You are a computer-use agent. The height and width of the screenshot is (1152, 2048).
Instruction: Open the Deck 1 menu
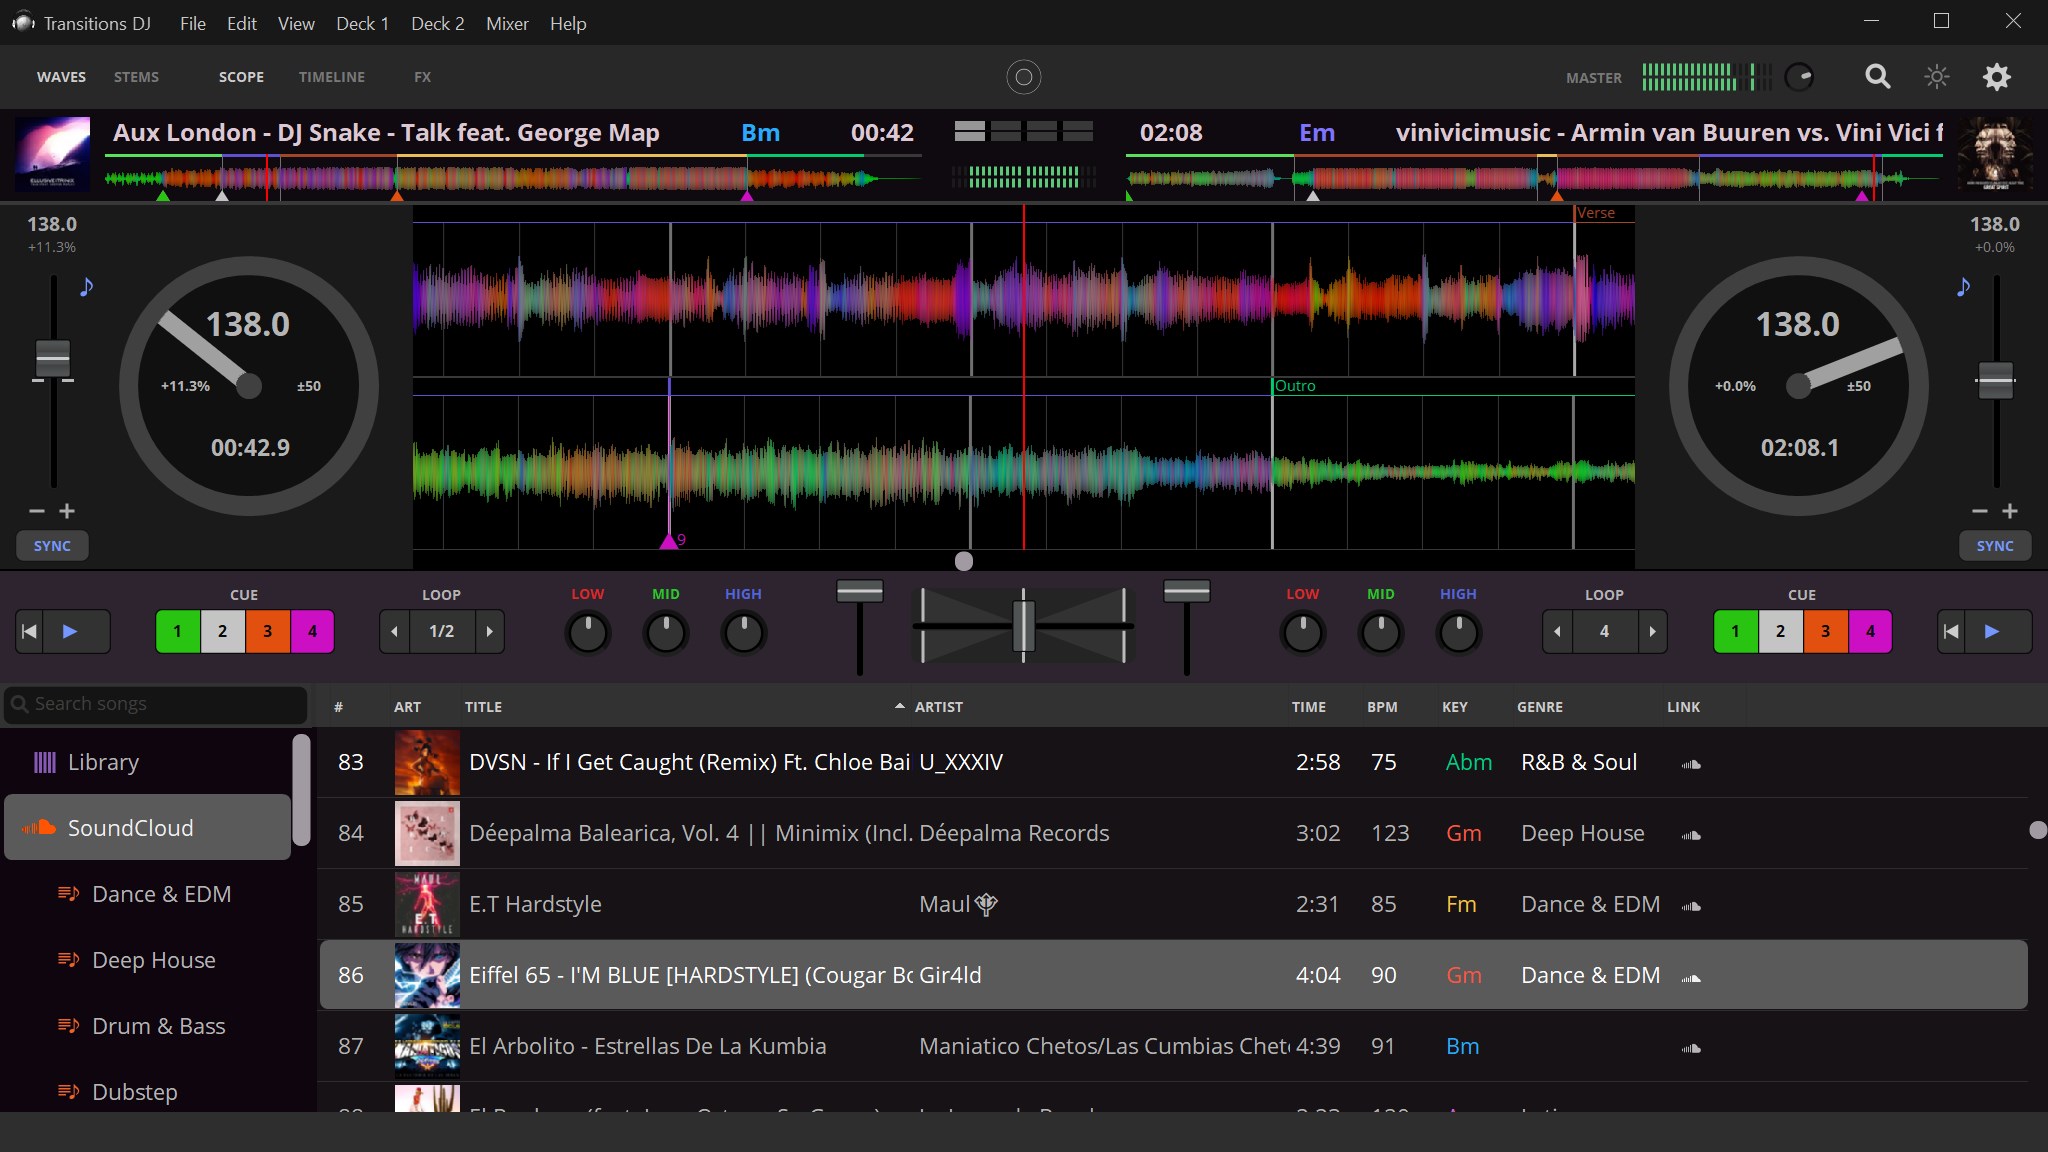pos(362,23)
